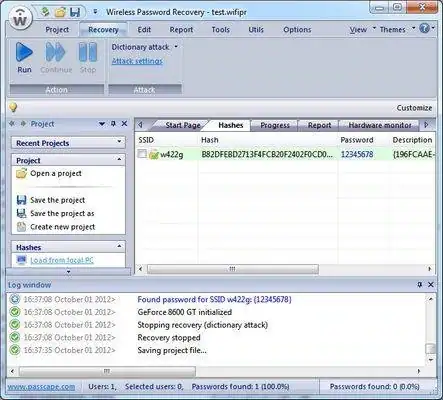Click the log window horizontal scrollbar

click(x=107, y=371)
